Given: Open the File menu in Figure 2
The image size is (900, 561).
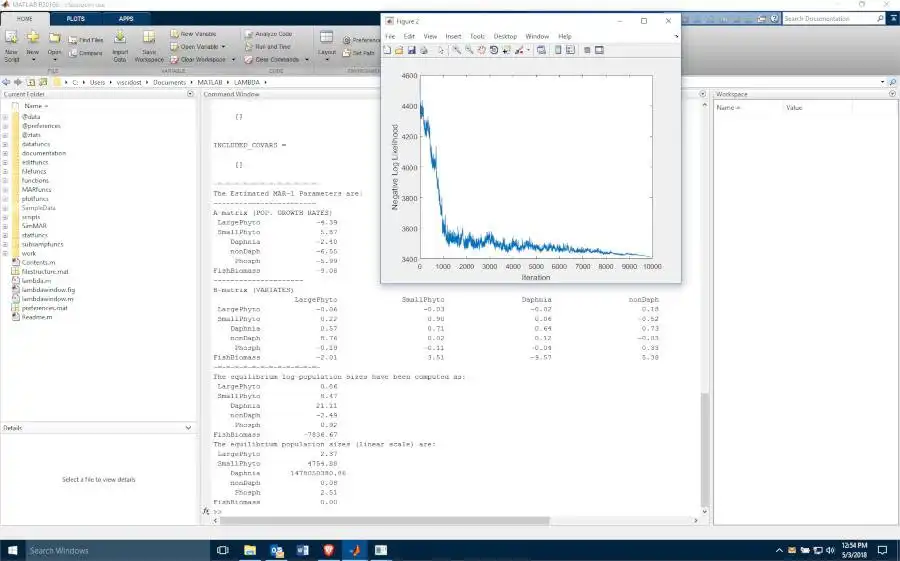Looking at the screenshot, I should 390,36.
